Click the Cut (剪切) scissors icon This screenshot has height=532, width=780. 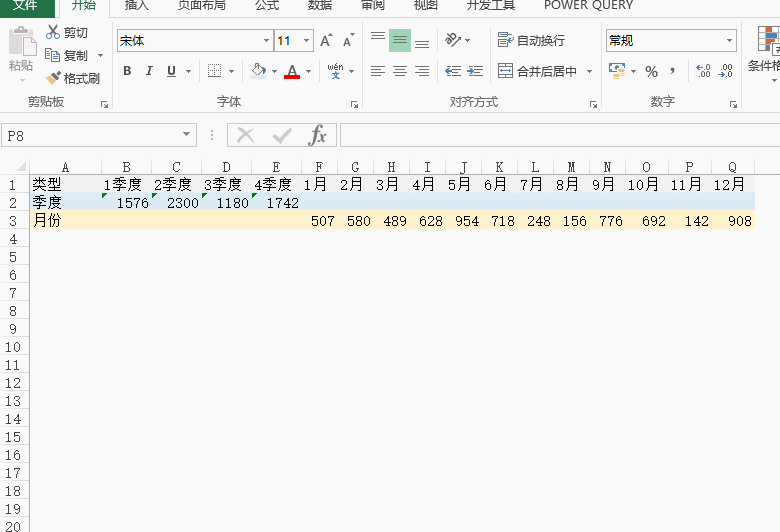pos(52,32)
